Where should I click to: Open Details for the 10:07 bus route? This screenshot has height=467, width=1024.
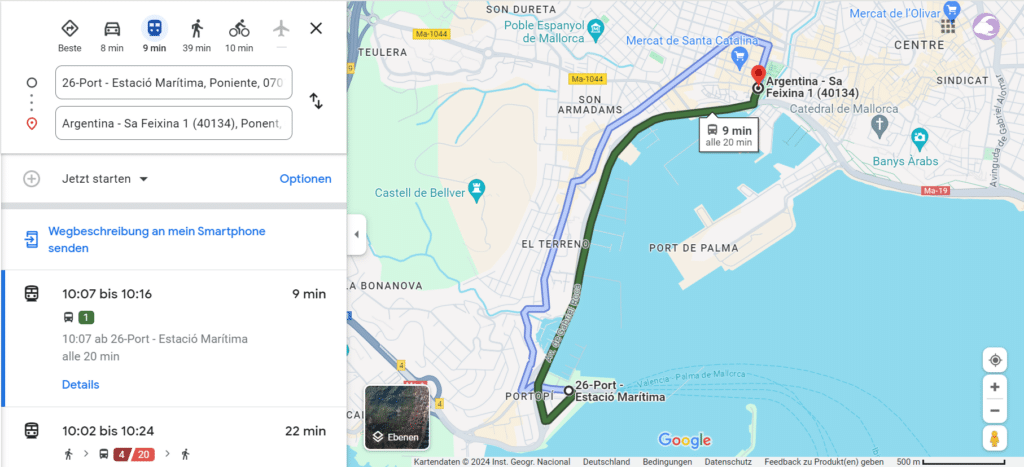point(80,385)
